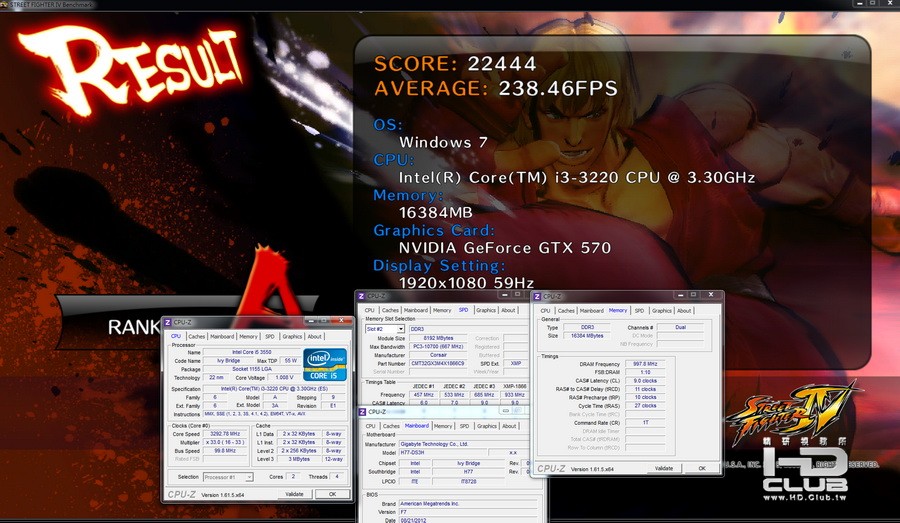Click the '16384 MBytes' memory size field

coord(587,335)
